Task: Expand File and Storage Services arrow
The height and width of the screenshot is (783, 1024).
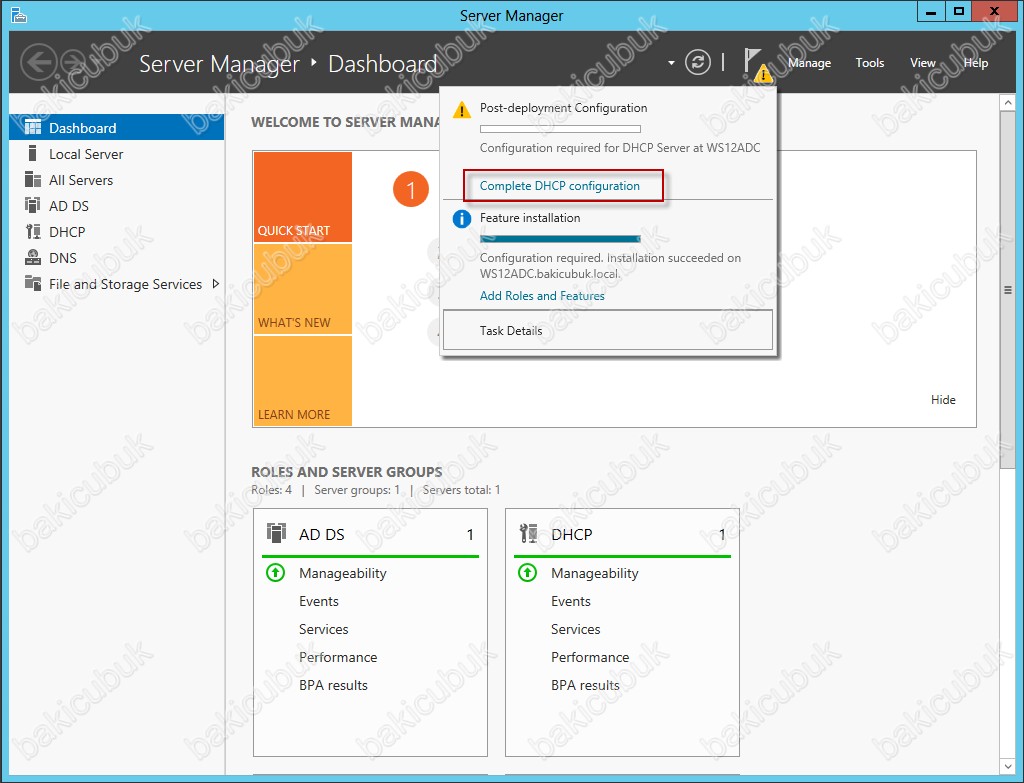Action: 216,284
